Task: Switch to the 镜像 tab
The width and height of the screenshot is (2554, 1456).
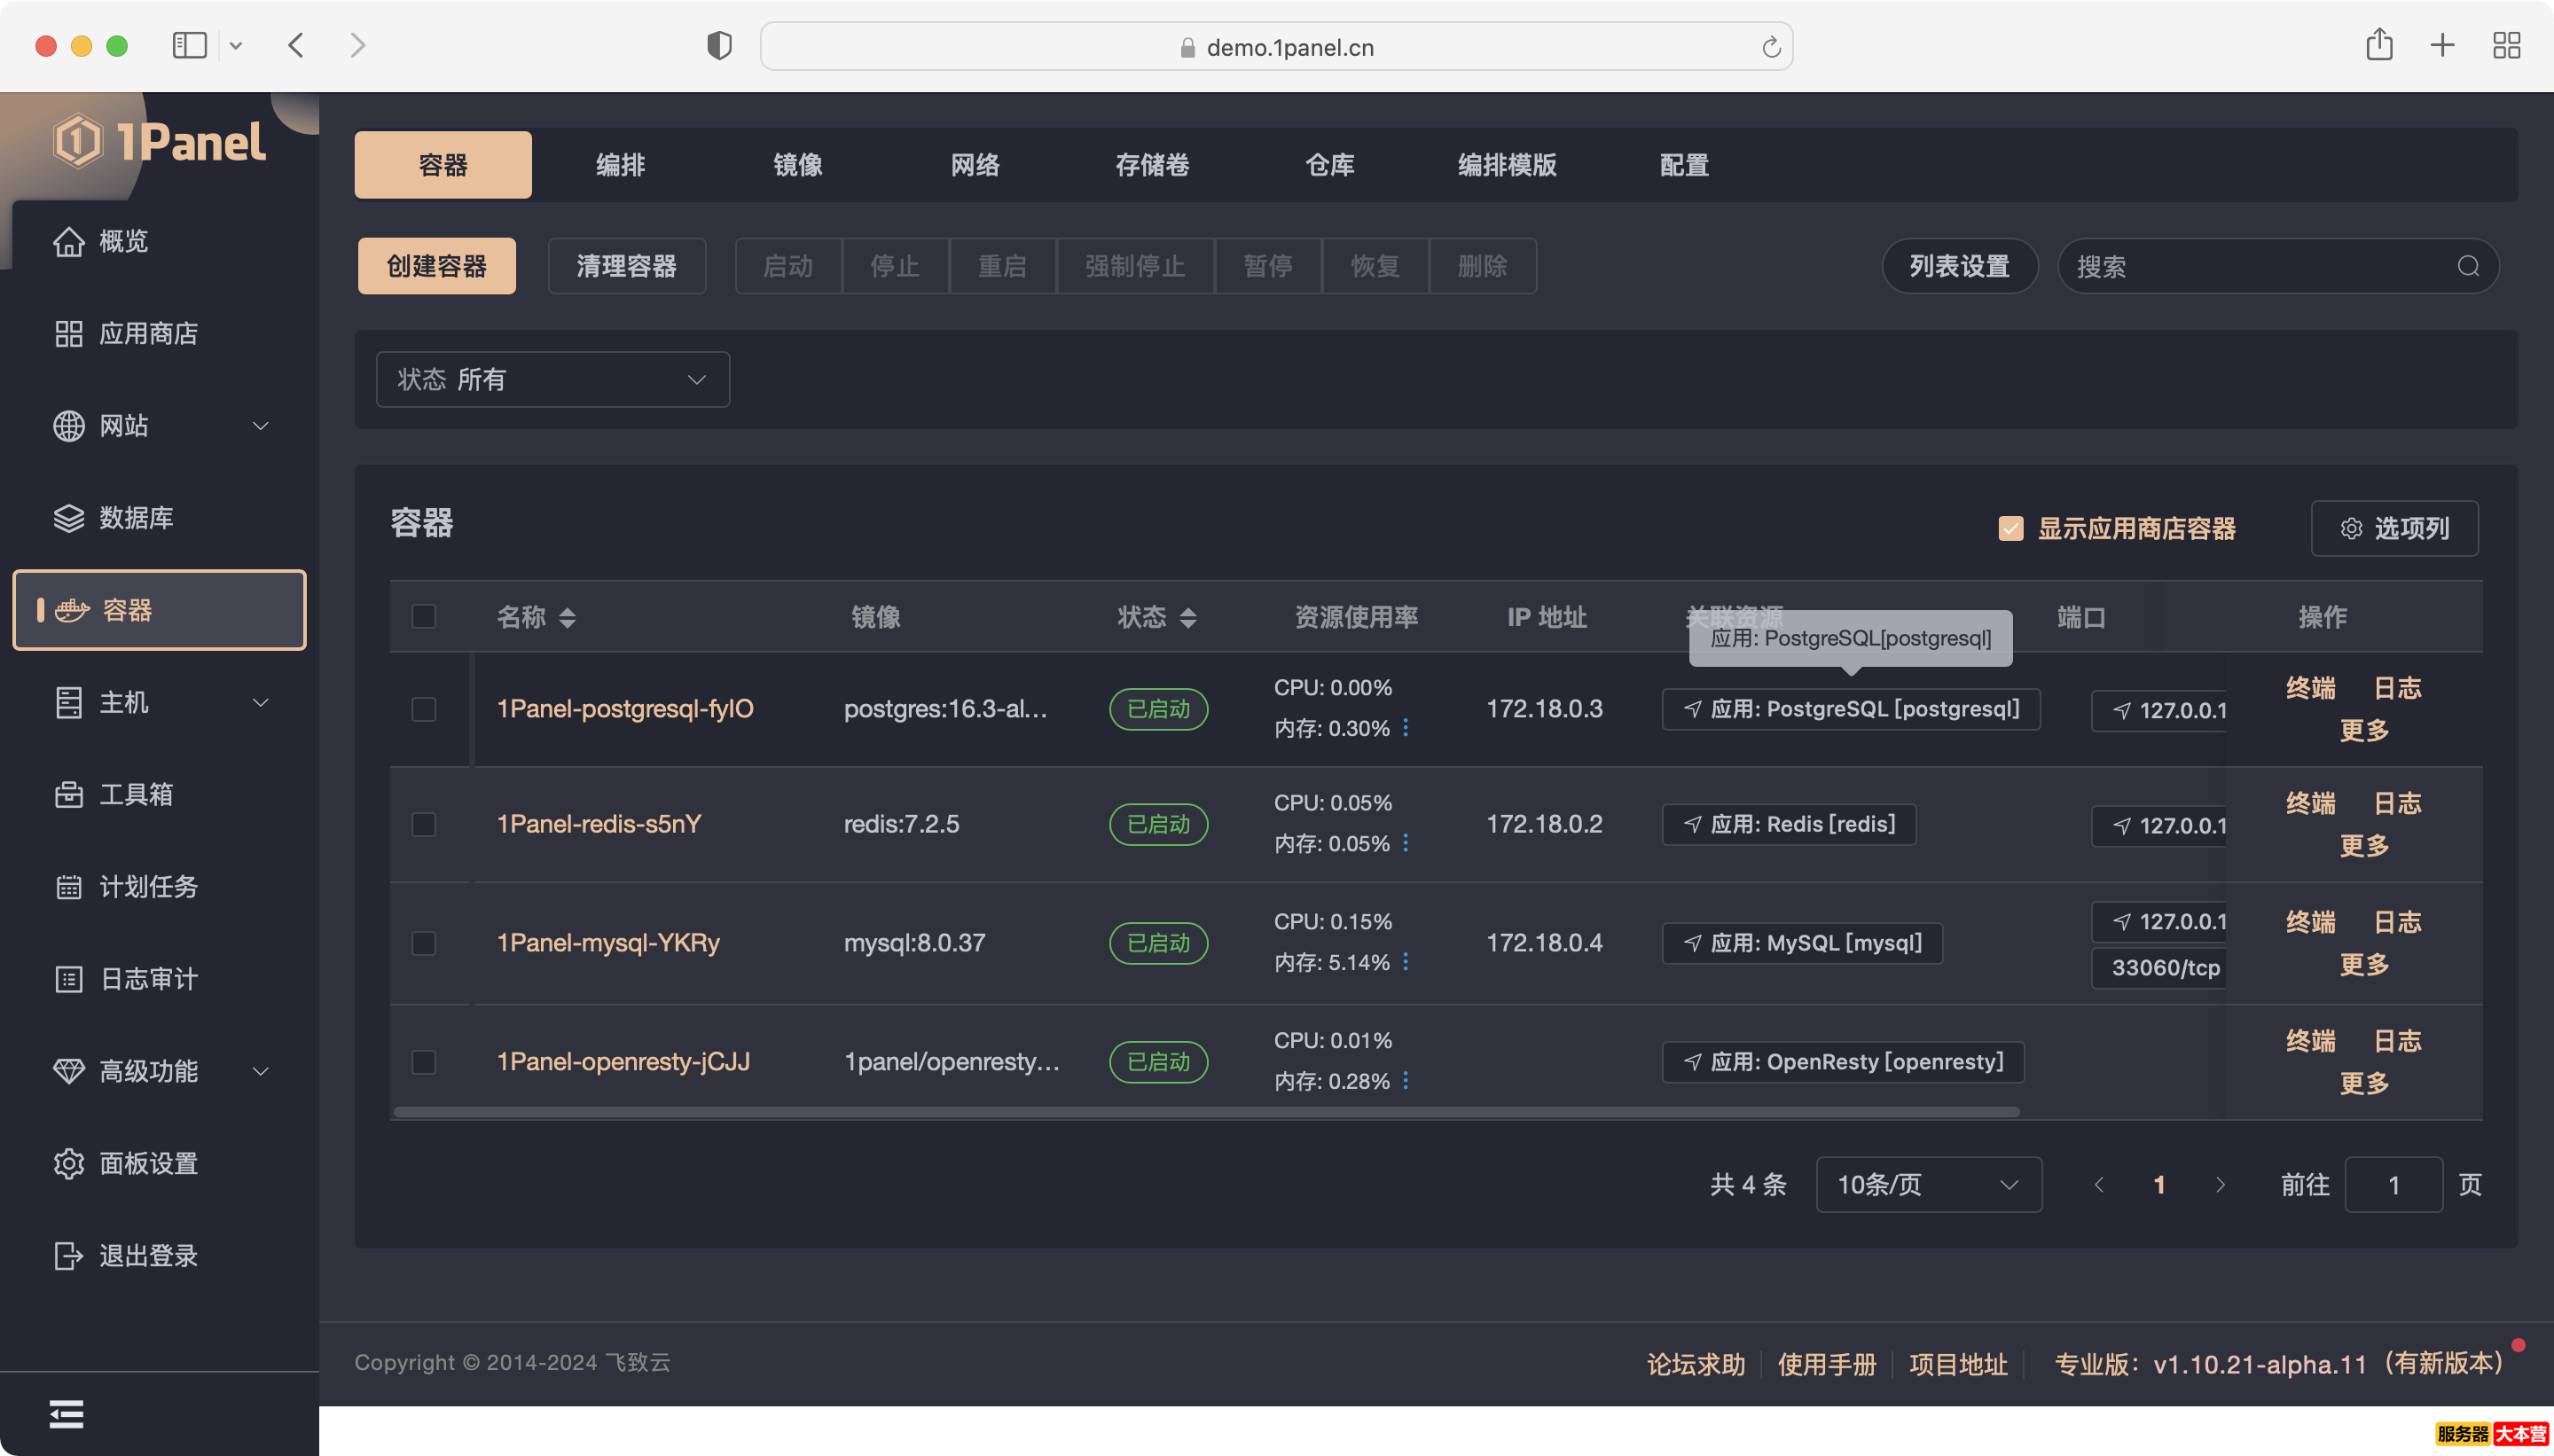Action: click(x=797, y=165)
